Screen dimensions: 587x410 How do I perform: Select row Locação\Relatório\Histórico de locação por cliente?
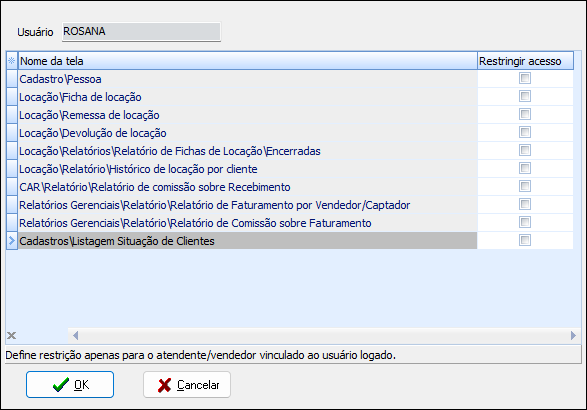247,169
